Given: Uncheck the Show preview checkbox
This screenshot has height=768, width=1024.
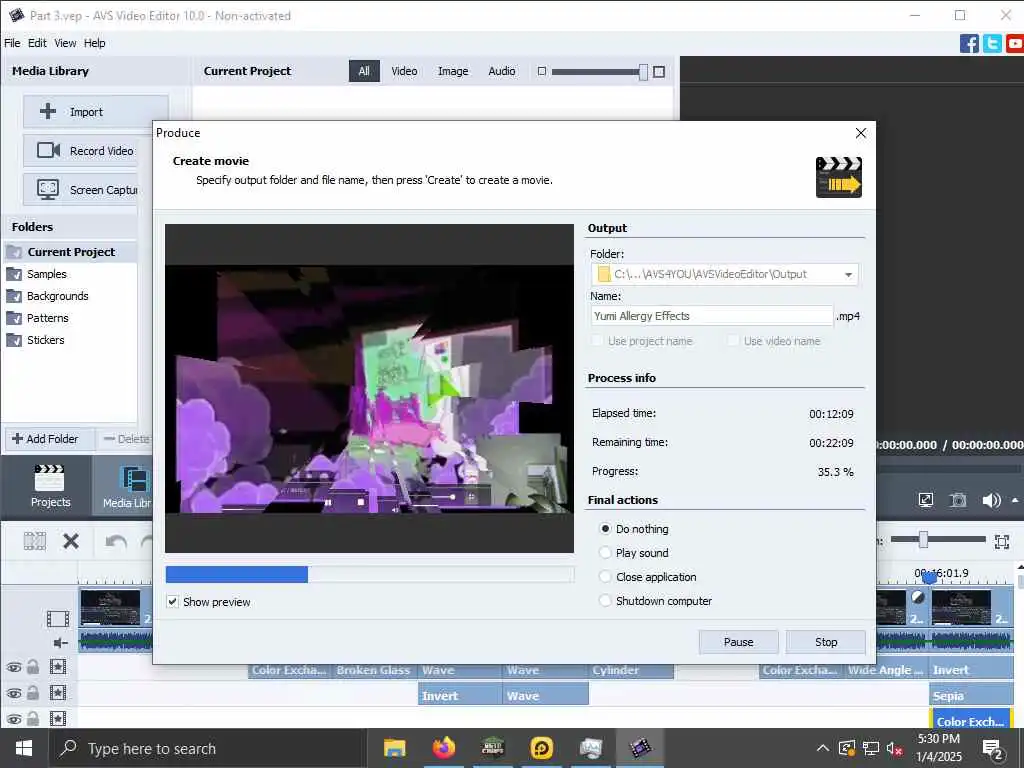Looking at the screenshot, I should coord(172,602).
